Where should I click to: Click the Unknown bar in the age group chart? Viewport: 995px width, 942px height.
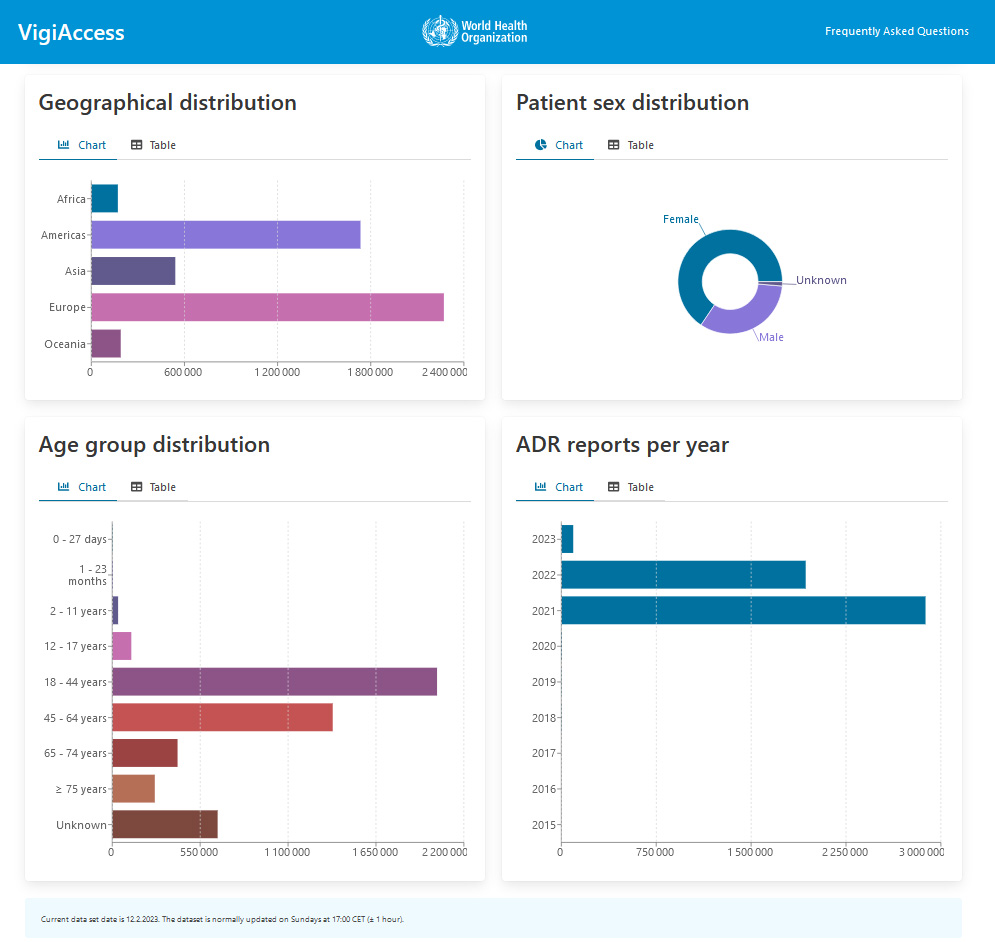(165, 825)
